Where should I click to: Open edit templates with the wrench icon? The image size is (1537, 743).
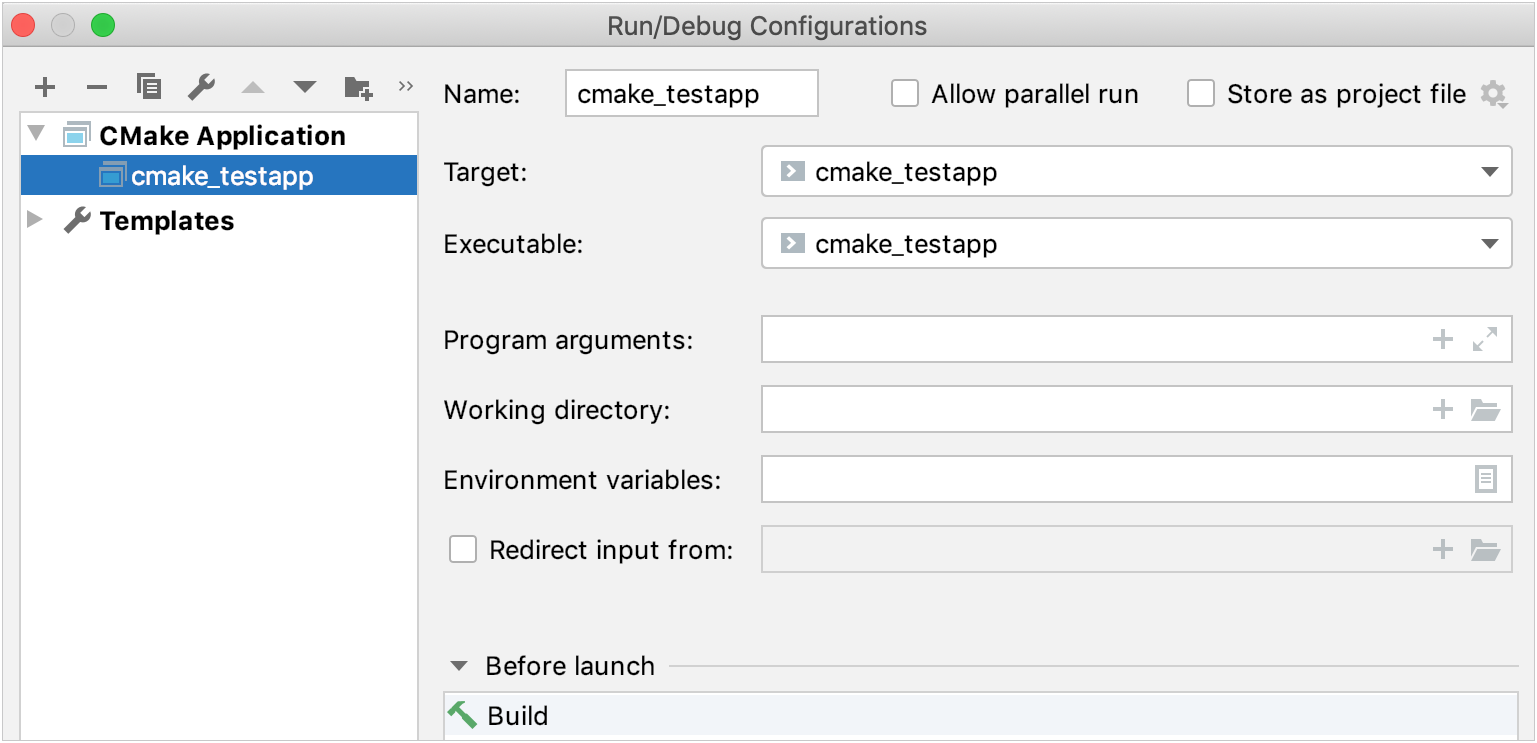coord(200,87)
